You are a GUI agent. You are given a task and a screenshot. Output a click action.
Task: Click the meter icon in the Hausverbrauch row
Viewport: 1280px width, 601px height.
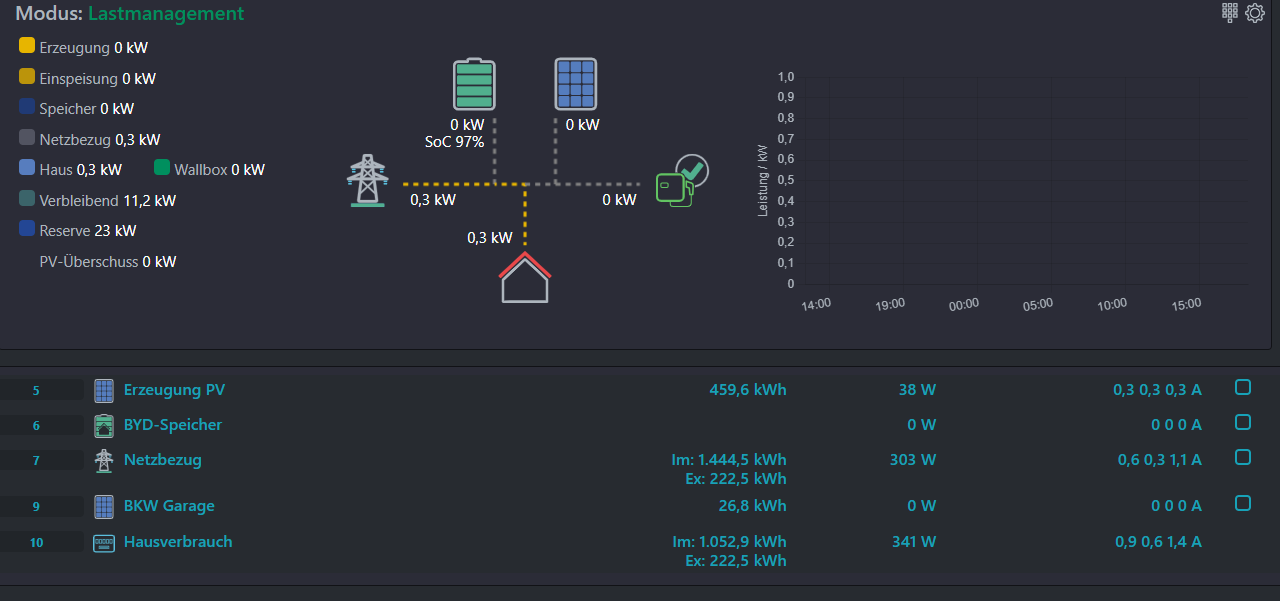point(104,543)
